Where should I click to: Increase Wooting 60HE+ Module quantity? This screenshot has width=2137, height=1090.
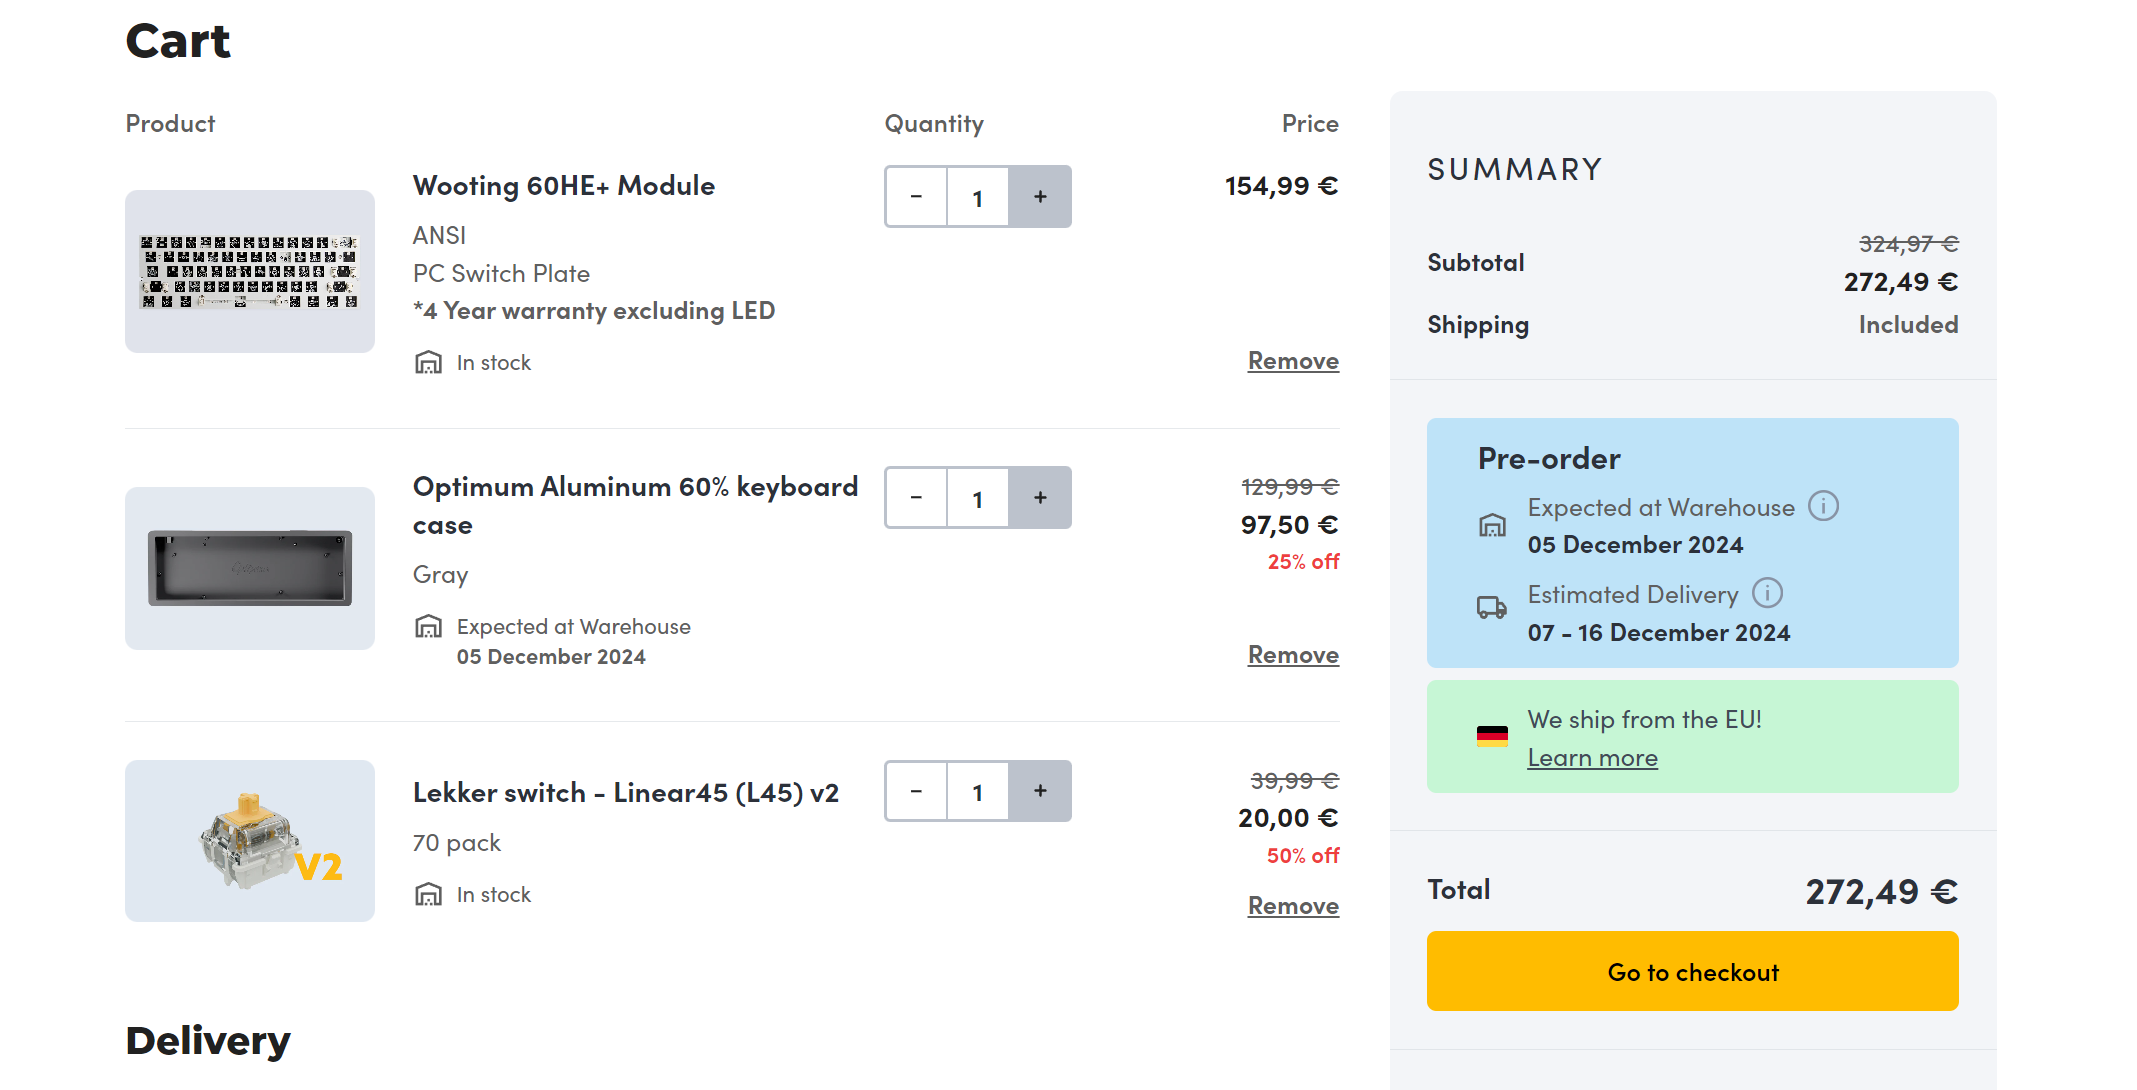pos(1040,197)
